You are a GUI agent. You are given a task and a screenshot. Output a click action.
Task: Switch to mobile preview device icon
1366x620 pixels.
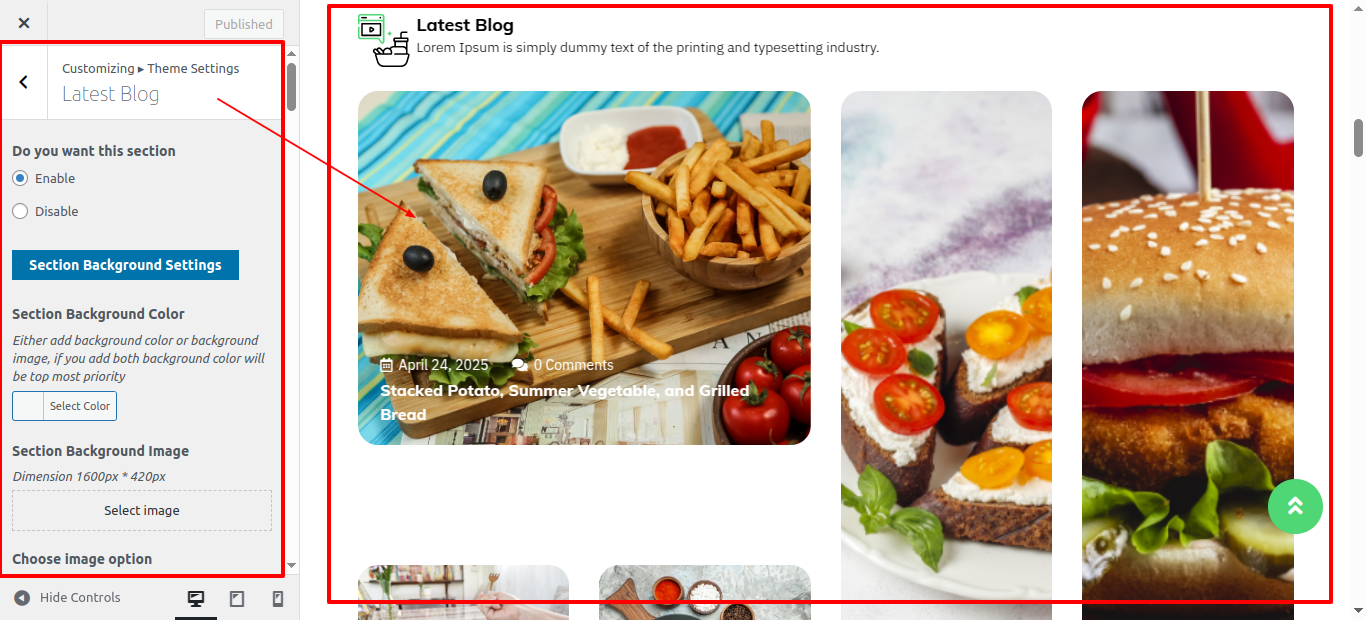[x=278, y=599]
